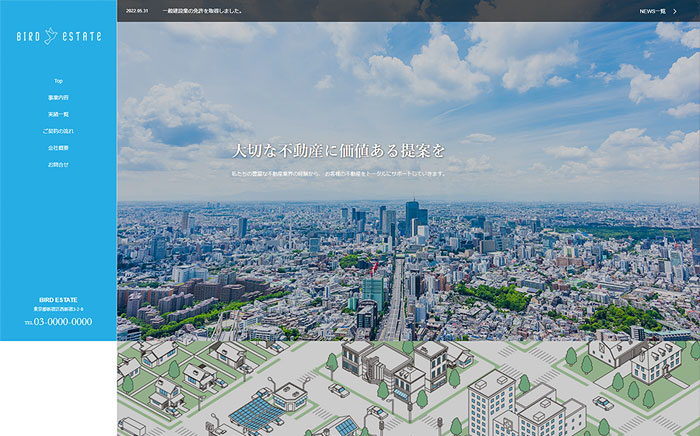Click the NEWS一覧 link
The image size is (700, 436).
[652, 11]
